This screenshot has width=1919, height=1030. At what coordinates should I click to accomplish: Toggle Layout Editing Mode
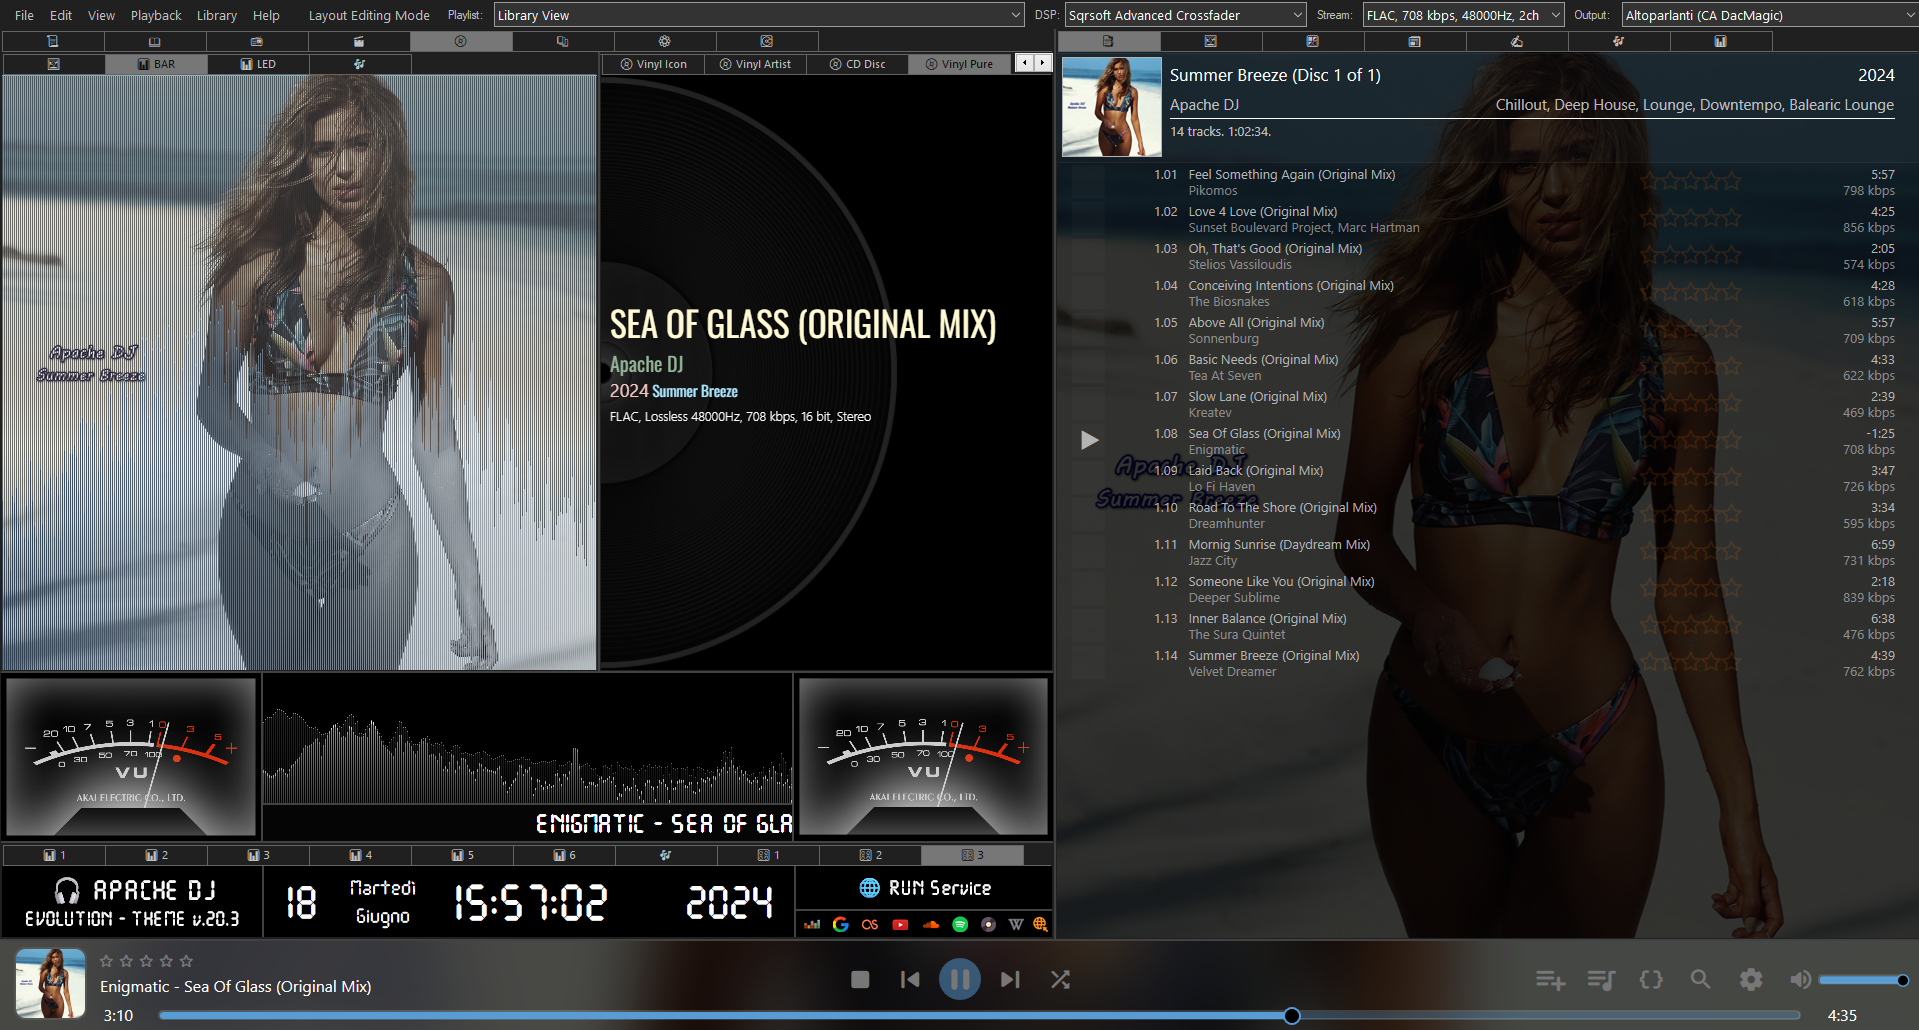tap(369, 15)
